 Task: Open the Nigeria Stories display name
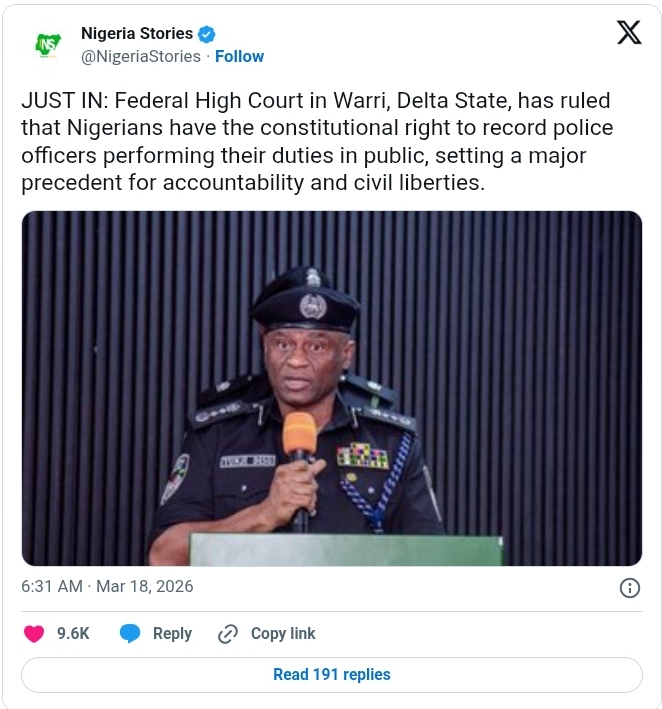tap(137, 34)
